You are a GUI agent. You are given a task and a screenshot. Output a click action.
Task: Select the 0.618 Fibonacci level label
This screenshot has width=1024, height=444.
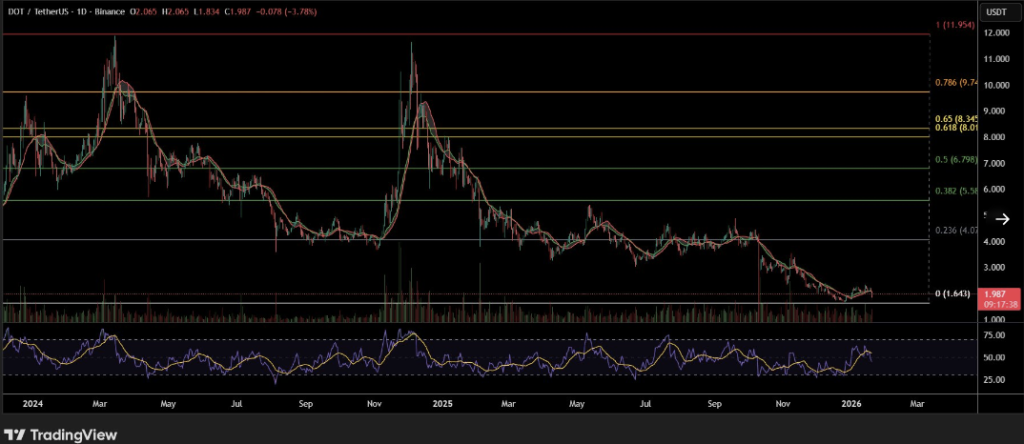click(953, 128)
